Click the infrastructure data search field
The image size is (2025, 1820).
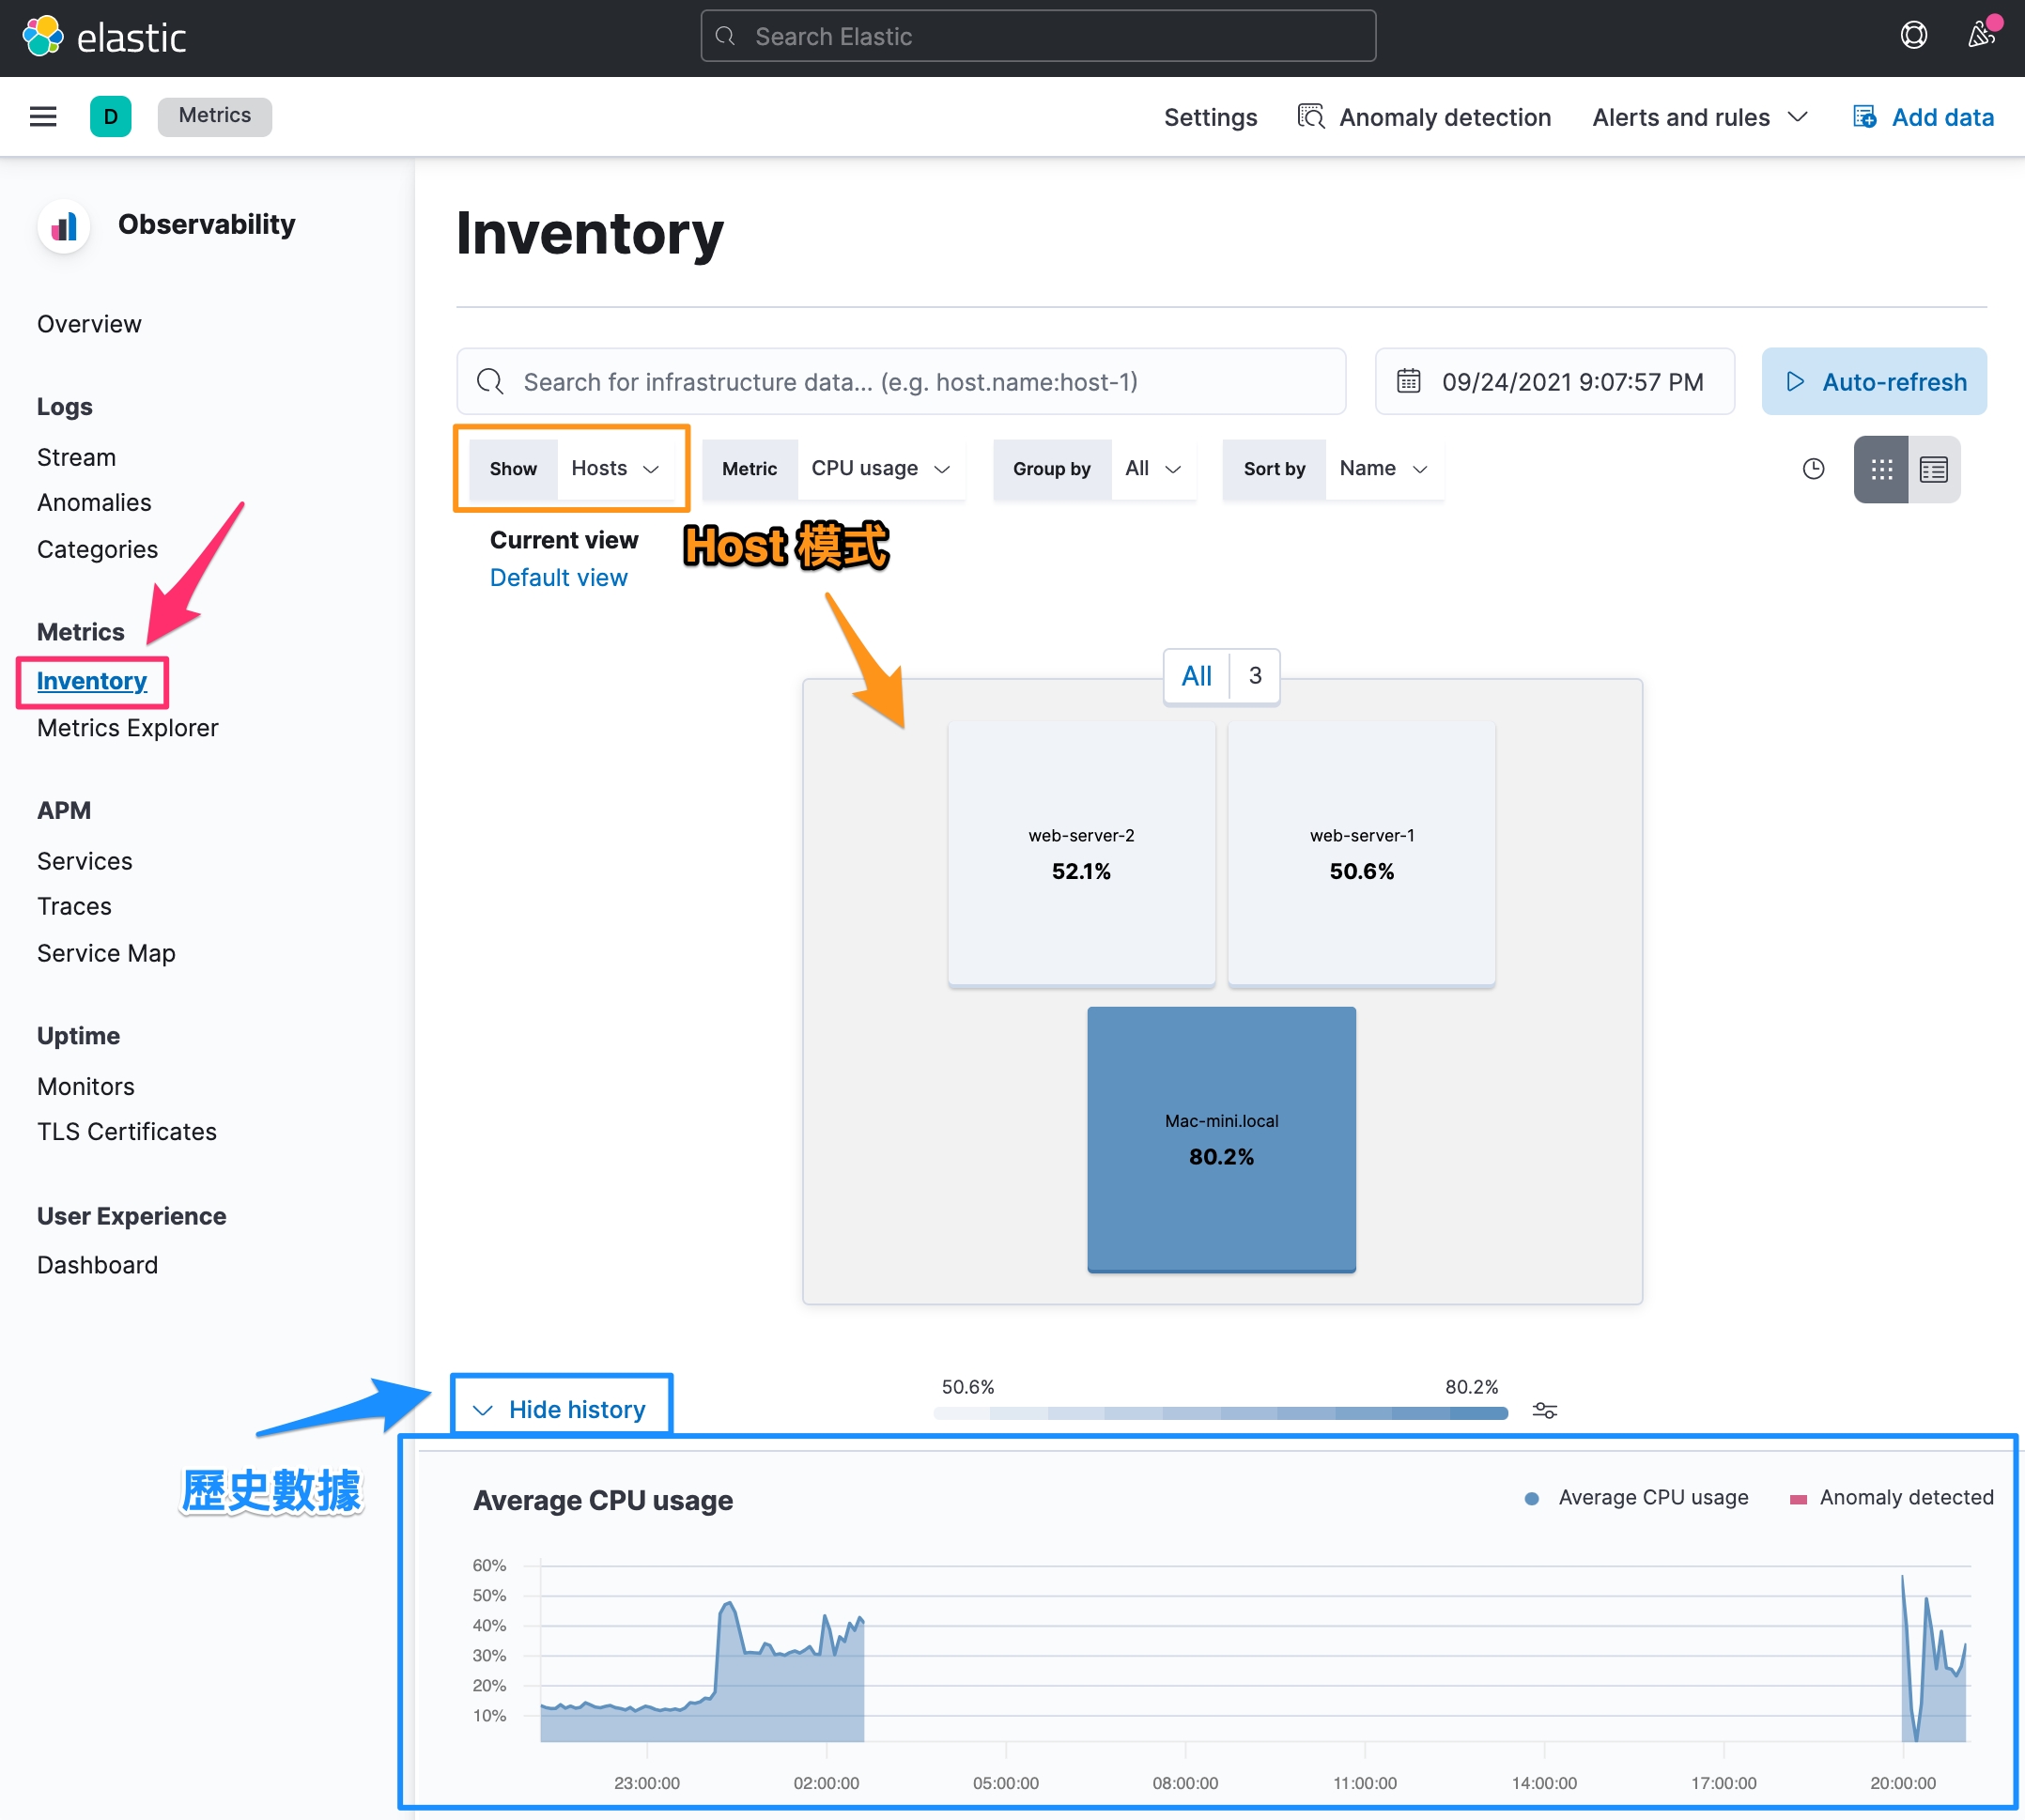901,382
